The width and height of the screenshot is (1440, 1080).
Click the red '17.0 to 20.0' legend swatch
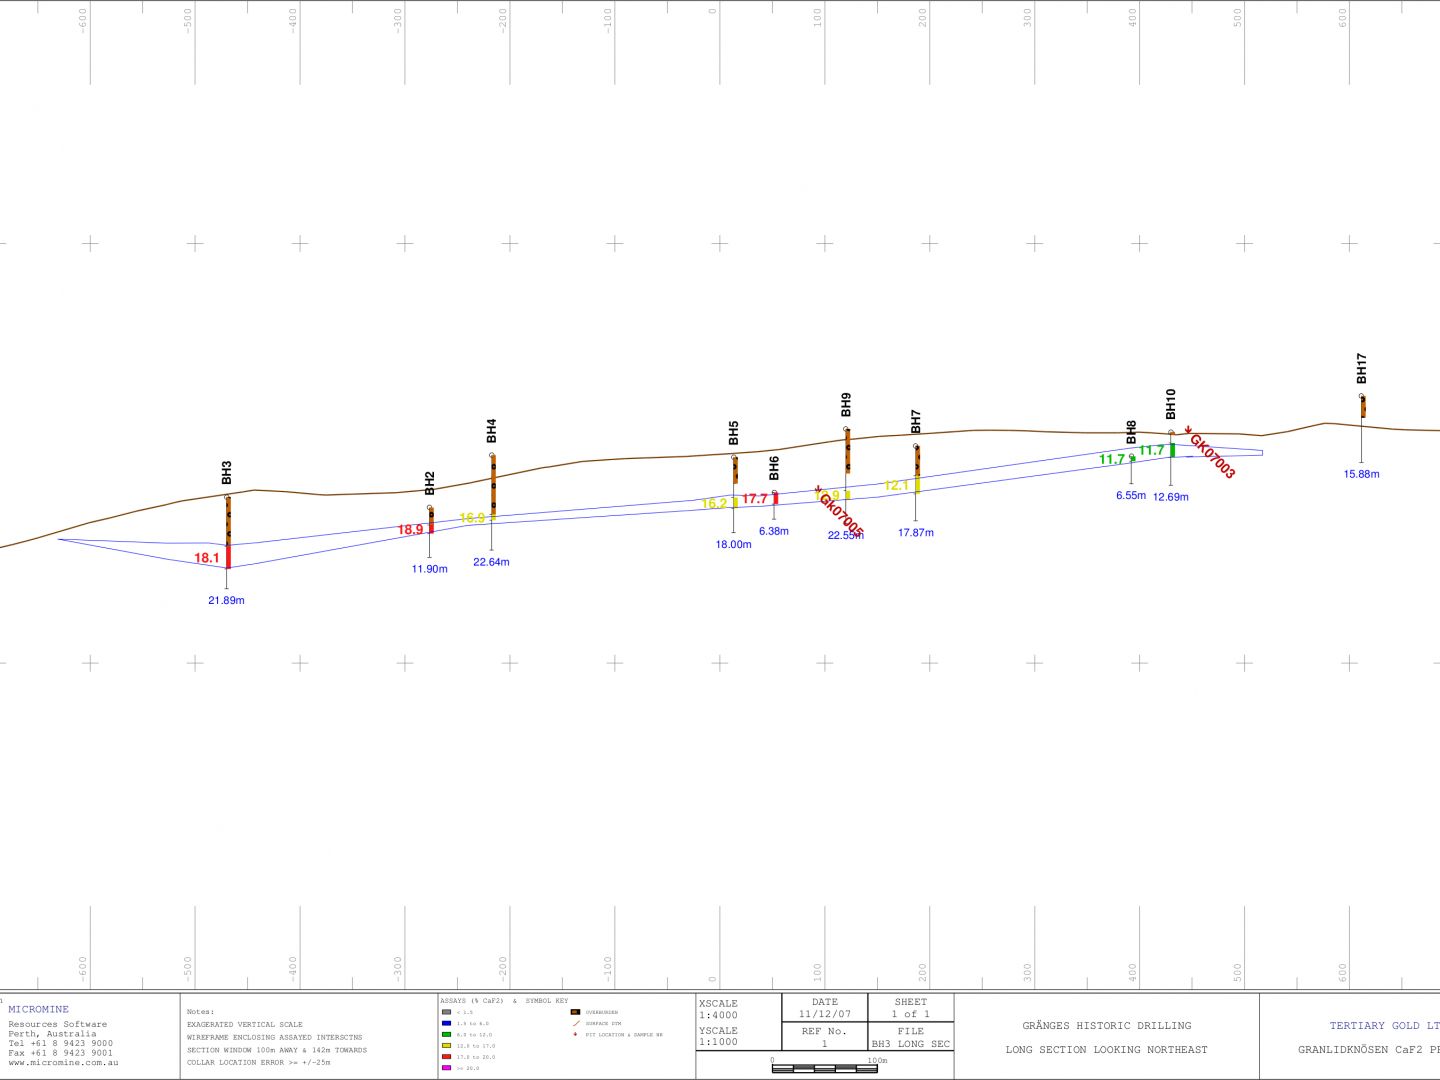coord(446,1057)
